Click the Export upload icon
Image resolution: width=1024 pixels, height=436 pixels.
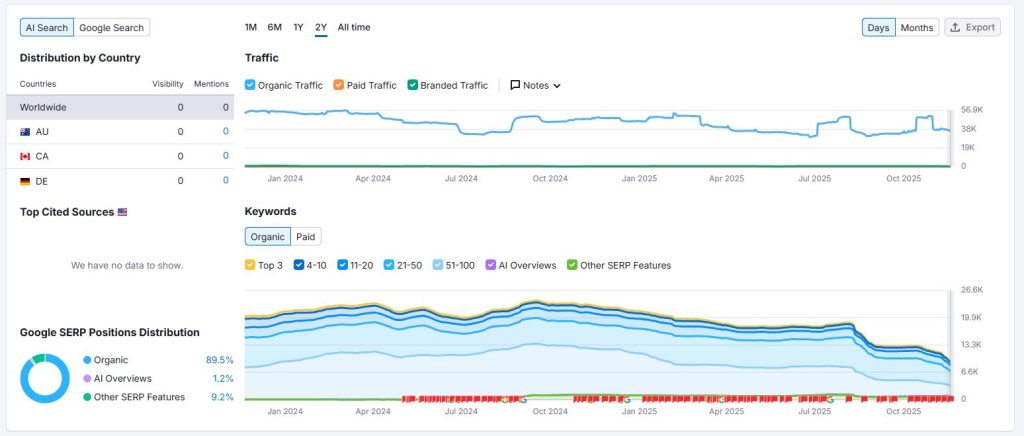pos(955,27)
